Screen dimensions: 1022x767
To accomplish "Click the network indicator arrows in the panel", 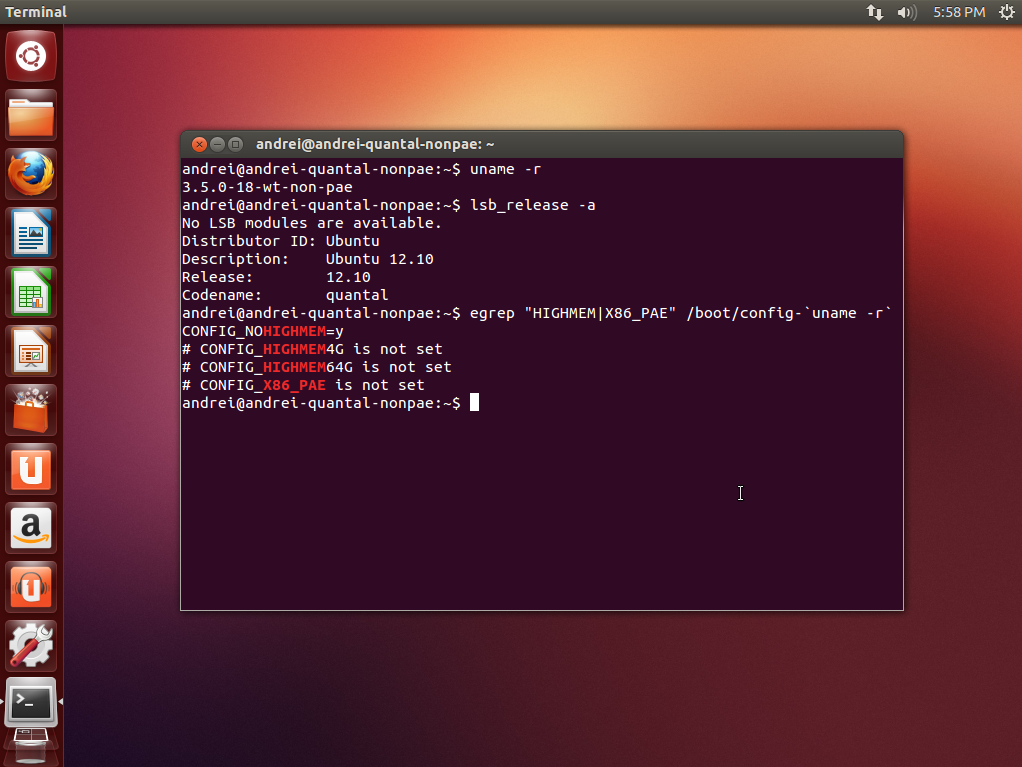I will coord(875,12).
